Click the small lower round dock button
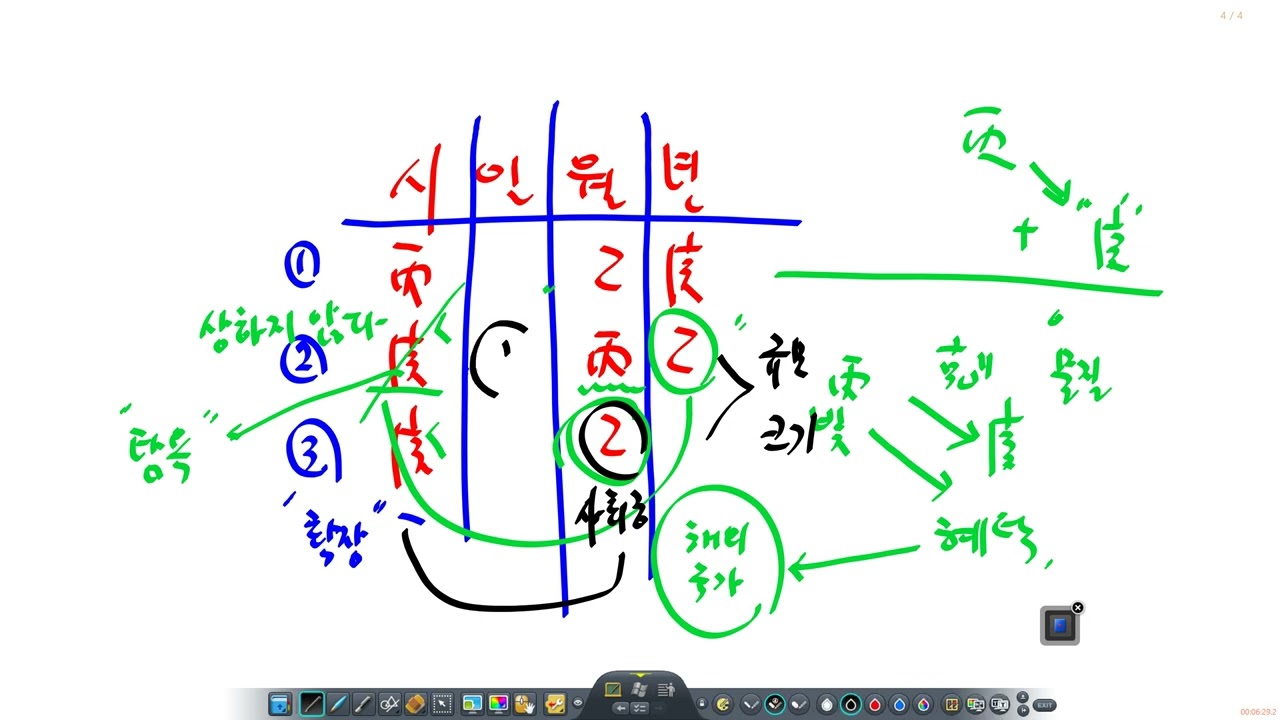This screenshot has width=1280, height=720. 1023,710
